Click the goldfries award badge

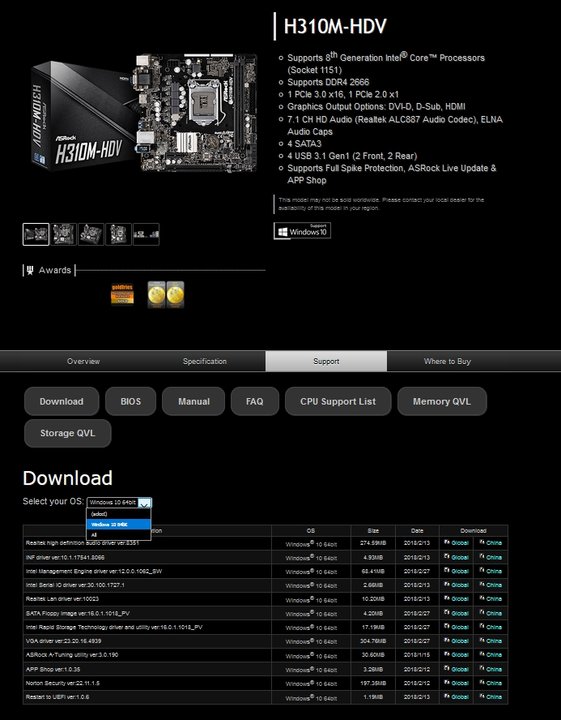122,294
